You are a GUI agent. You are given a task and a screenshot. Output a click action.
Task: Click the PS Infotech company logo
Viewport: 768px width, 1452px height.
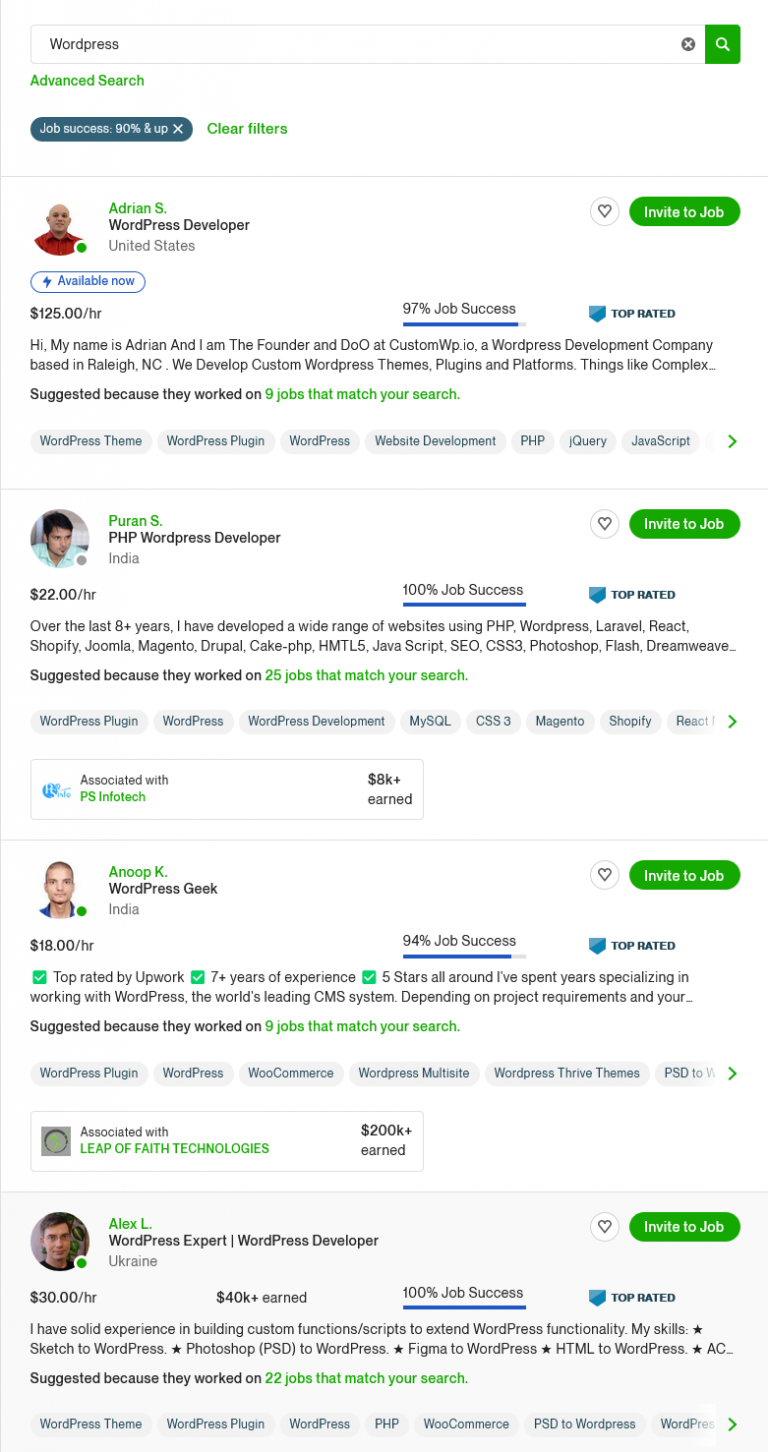pos(57,788)
